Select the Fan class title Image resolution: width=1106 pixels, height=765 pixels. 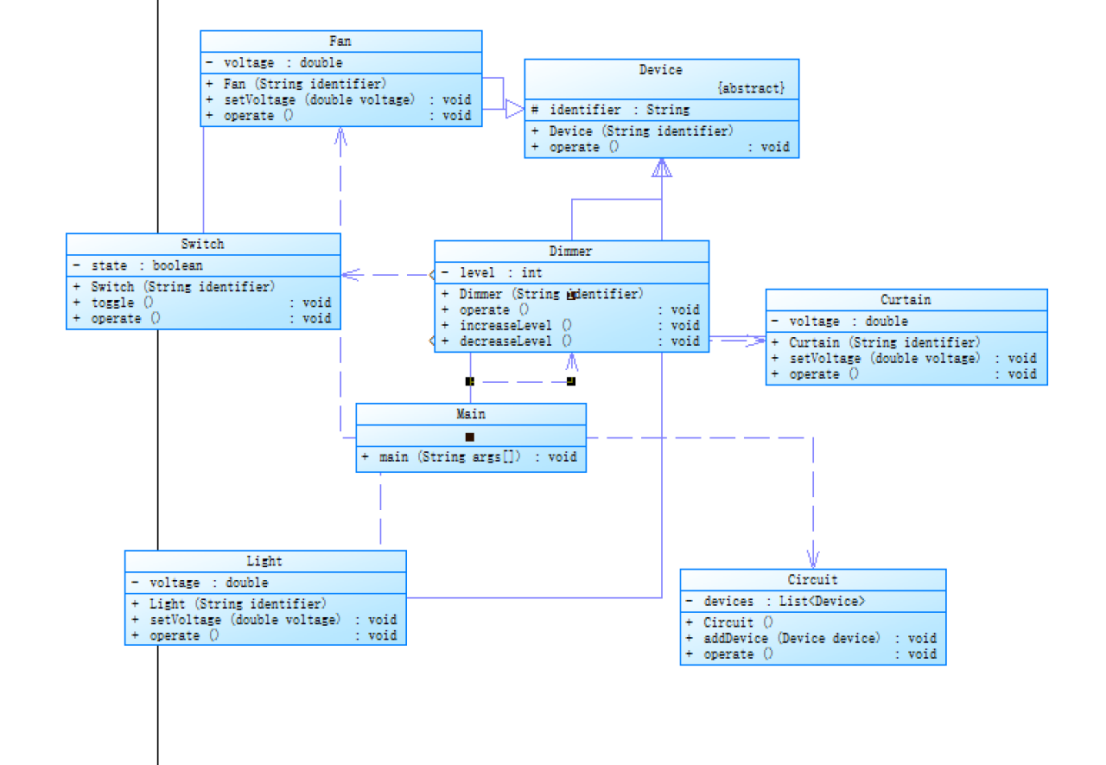click(x=340, y=41)
